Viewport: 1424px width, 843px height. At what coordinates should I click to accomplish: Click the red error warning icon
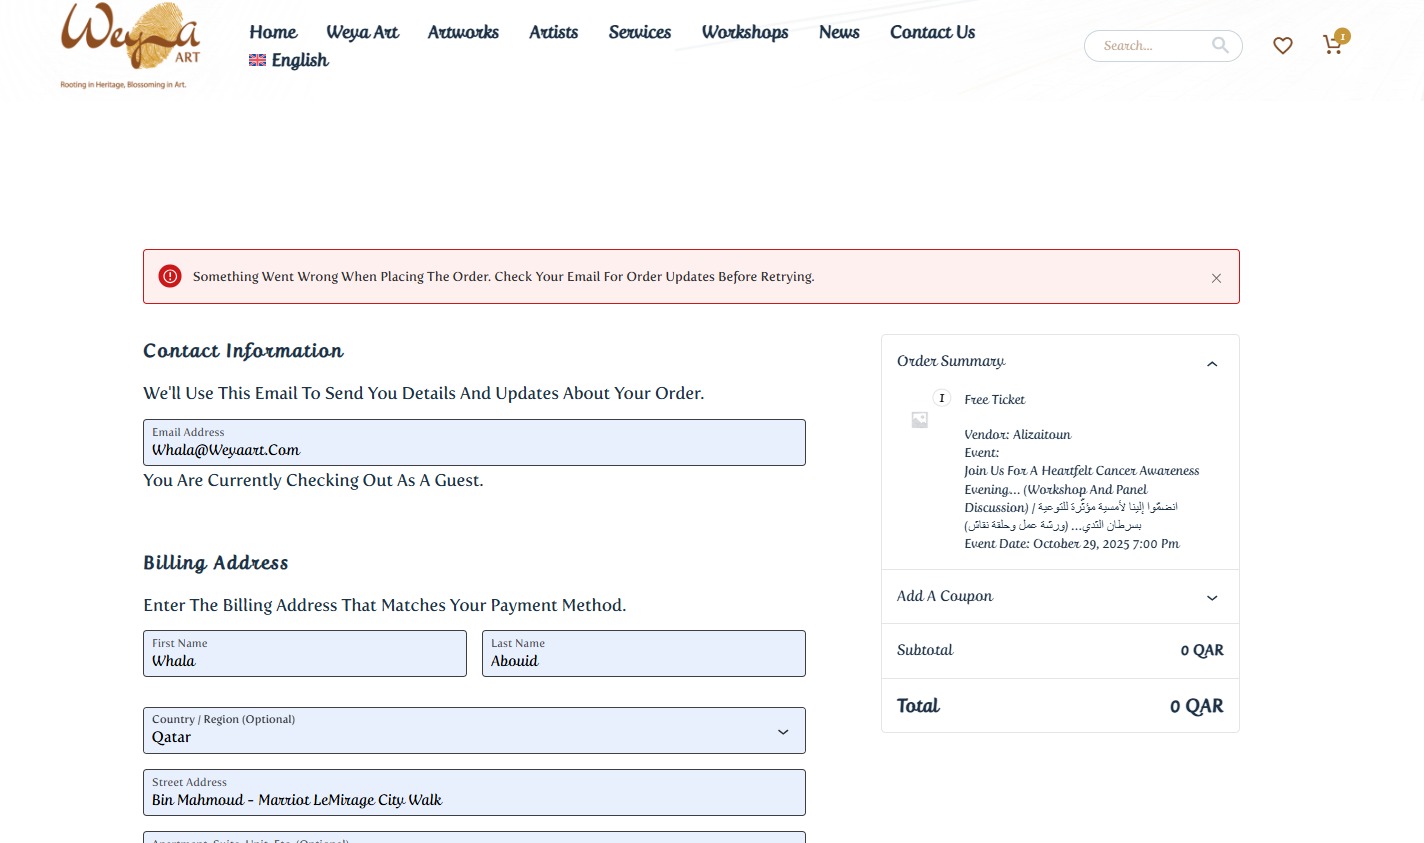click(170, 277)
